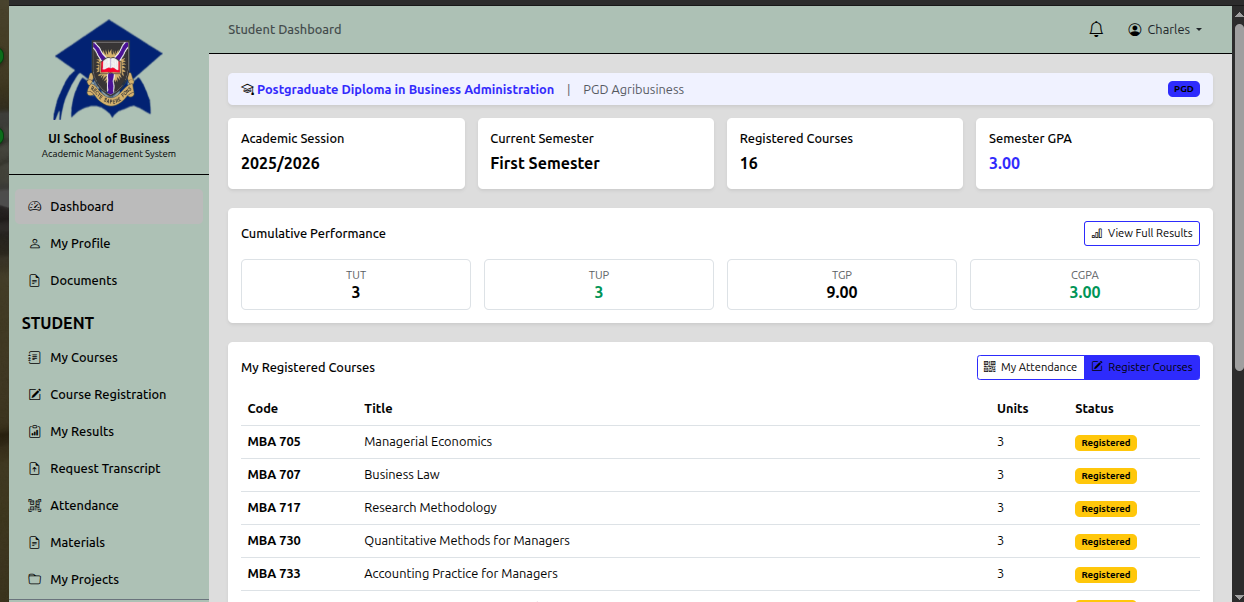Open the Charles user account dropdown
The image size is (1244, 602).
(x=1165, y=30)
